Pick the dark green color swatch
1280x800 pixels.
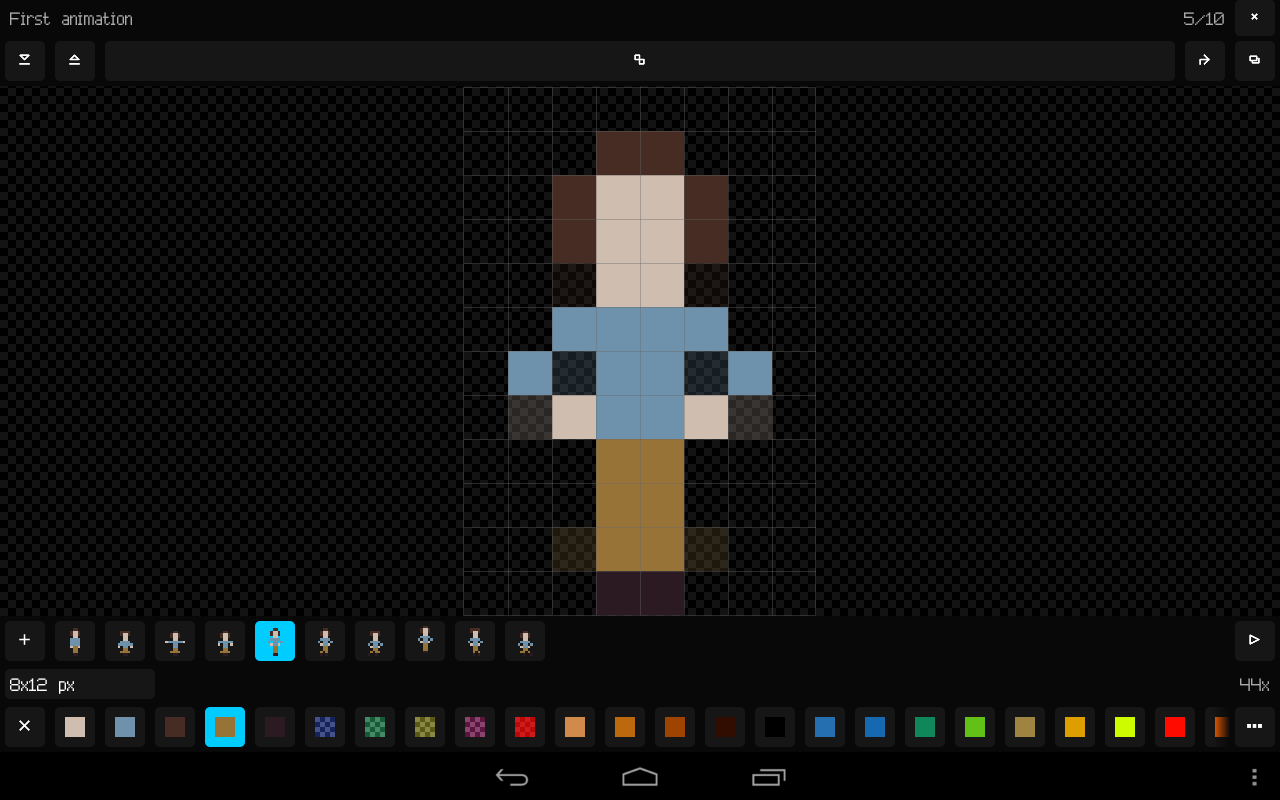(x=925, y=727)
